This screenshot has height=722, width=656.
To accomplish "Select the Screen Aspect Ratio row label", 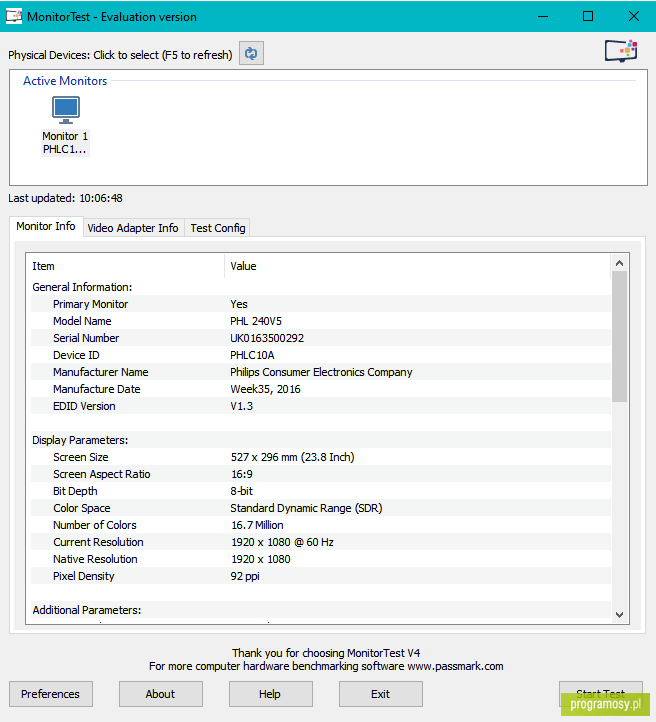I will click(x=102, y=474).
